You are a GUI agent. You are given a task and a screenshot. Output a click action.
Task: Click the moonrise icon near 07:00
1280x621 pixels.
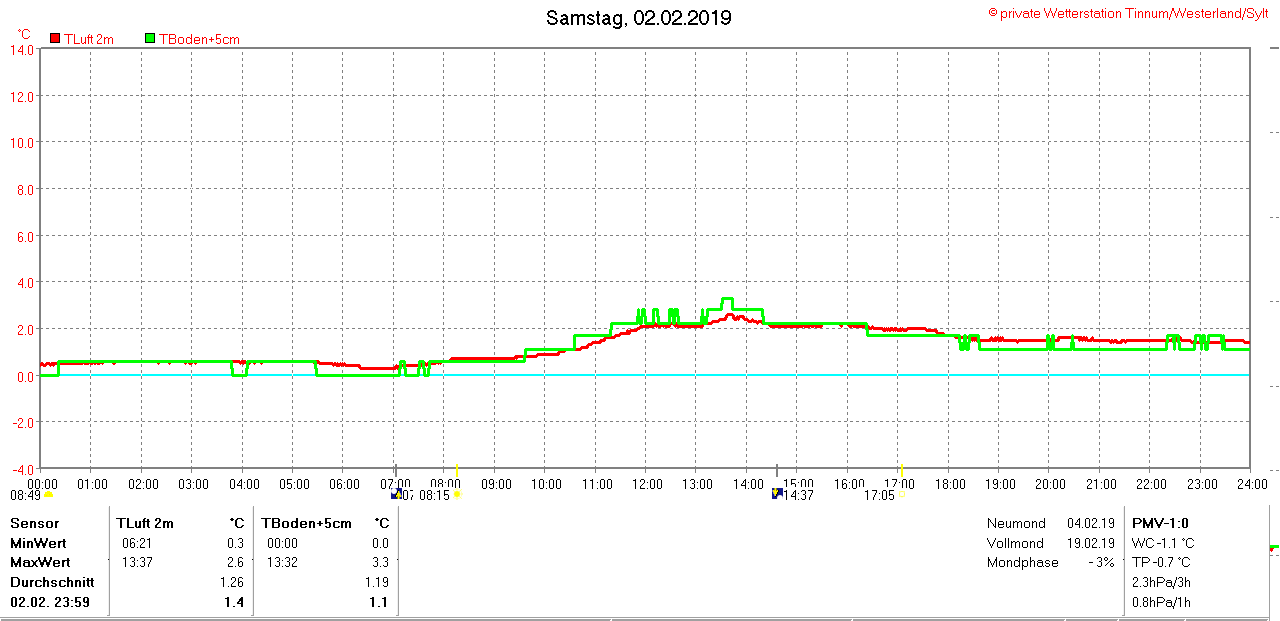(396, 494)
